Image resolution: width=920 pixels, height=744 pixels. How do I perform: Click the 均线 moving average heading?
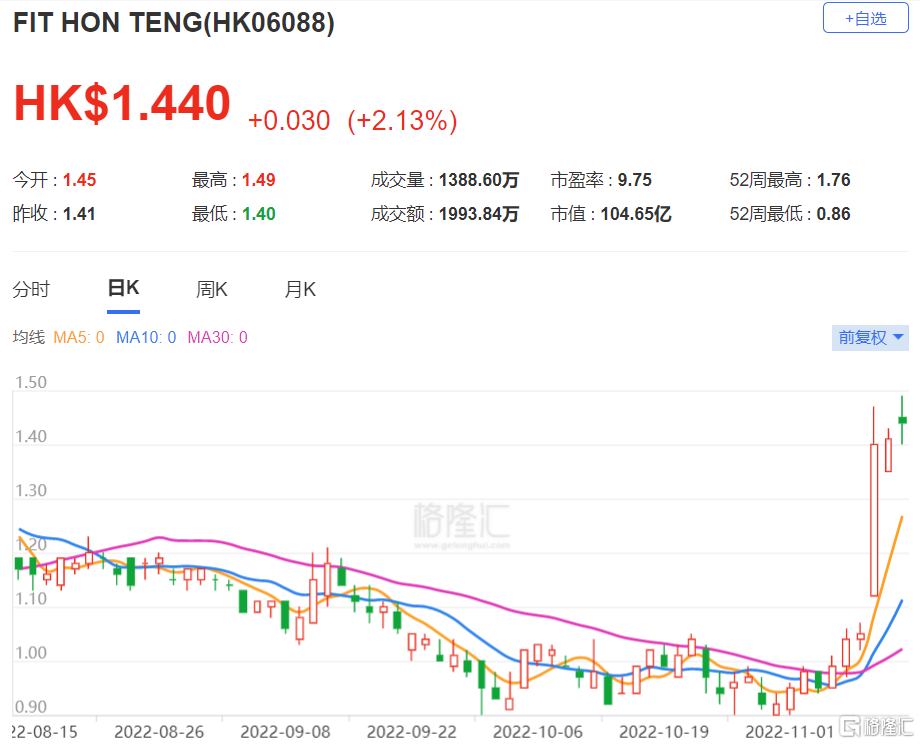tap(29, 337)
